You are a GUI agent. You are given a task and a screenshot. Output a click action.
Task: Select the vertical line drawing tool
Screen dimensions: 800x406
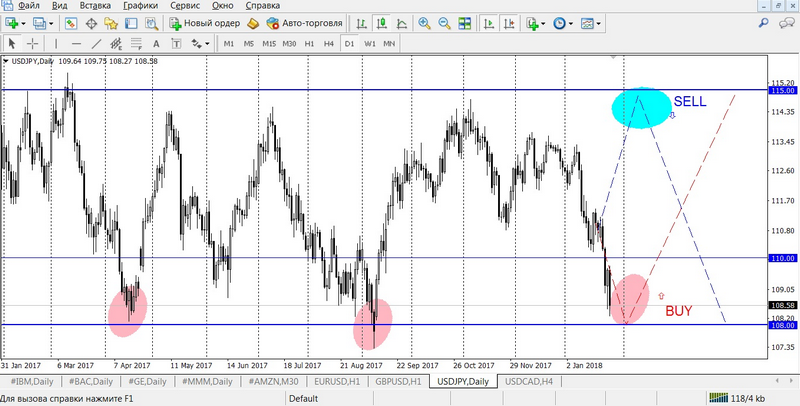coord(58,44)
